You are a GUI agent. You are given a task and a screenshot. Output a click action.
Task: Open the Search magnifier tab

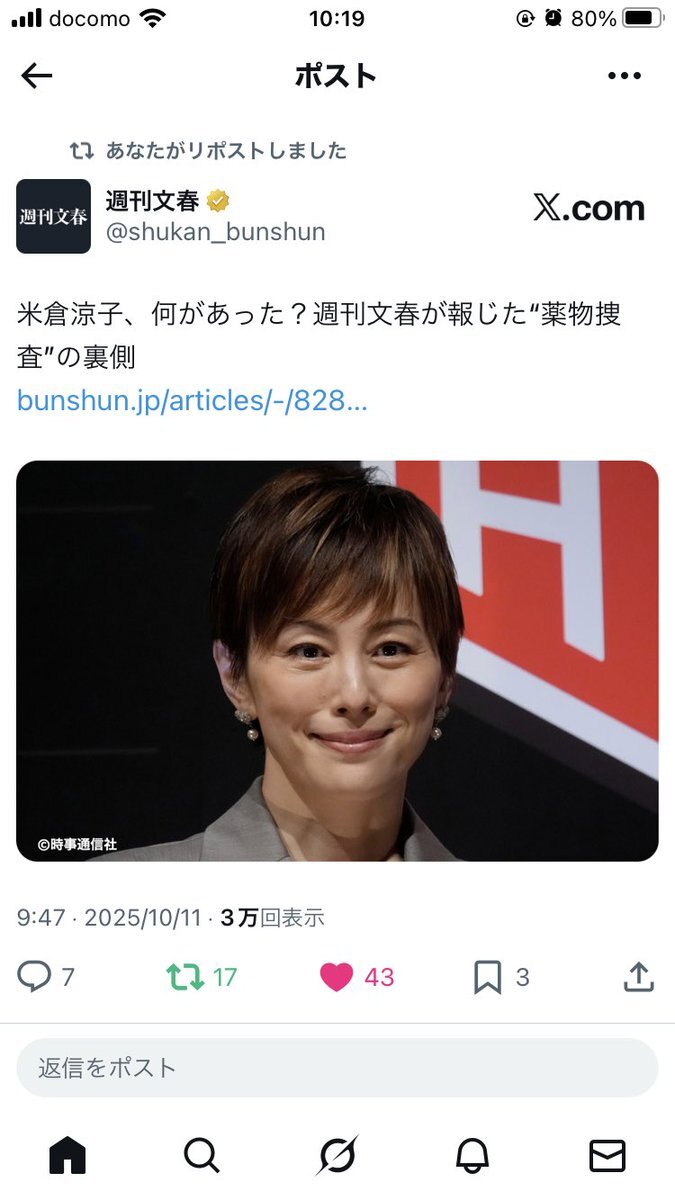[202, 1156]
